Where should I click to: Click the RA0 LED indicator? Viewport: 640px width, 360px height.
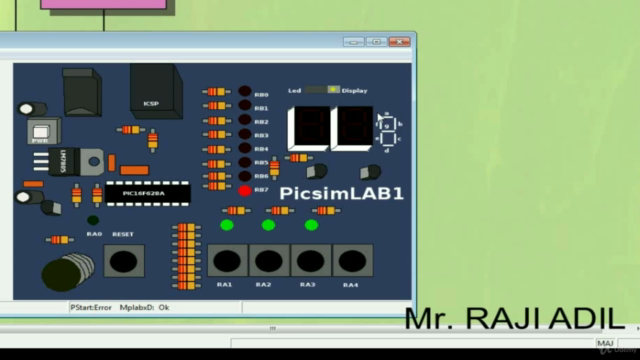click(x=93, y=220)
